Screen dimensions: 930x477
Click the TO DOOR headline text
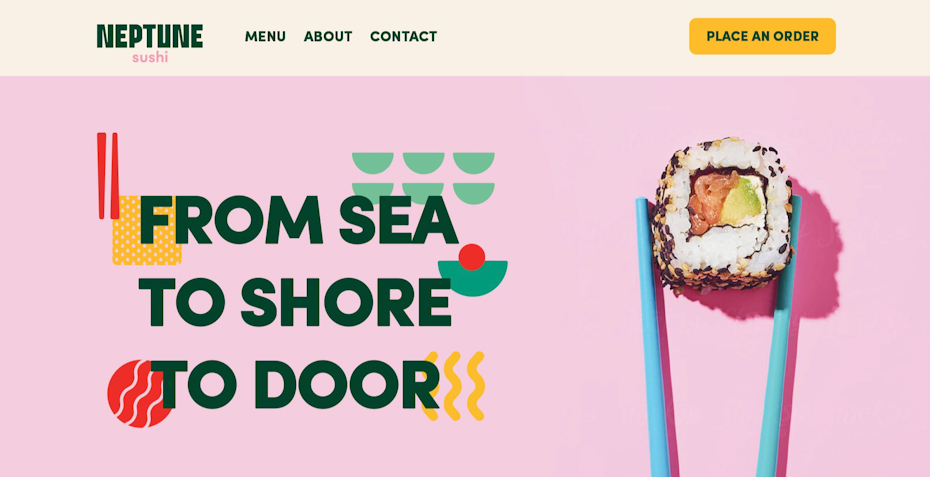click(x=294, y=384)
